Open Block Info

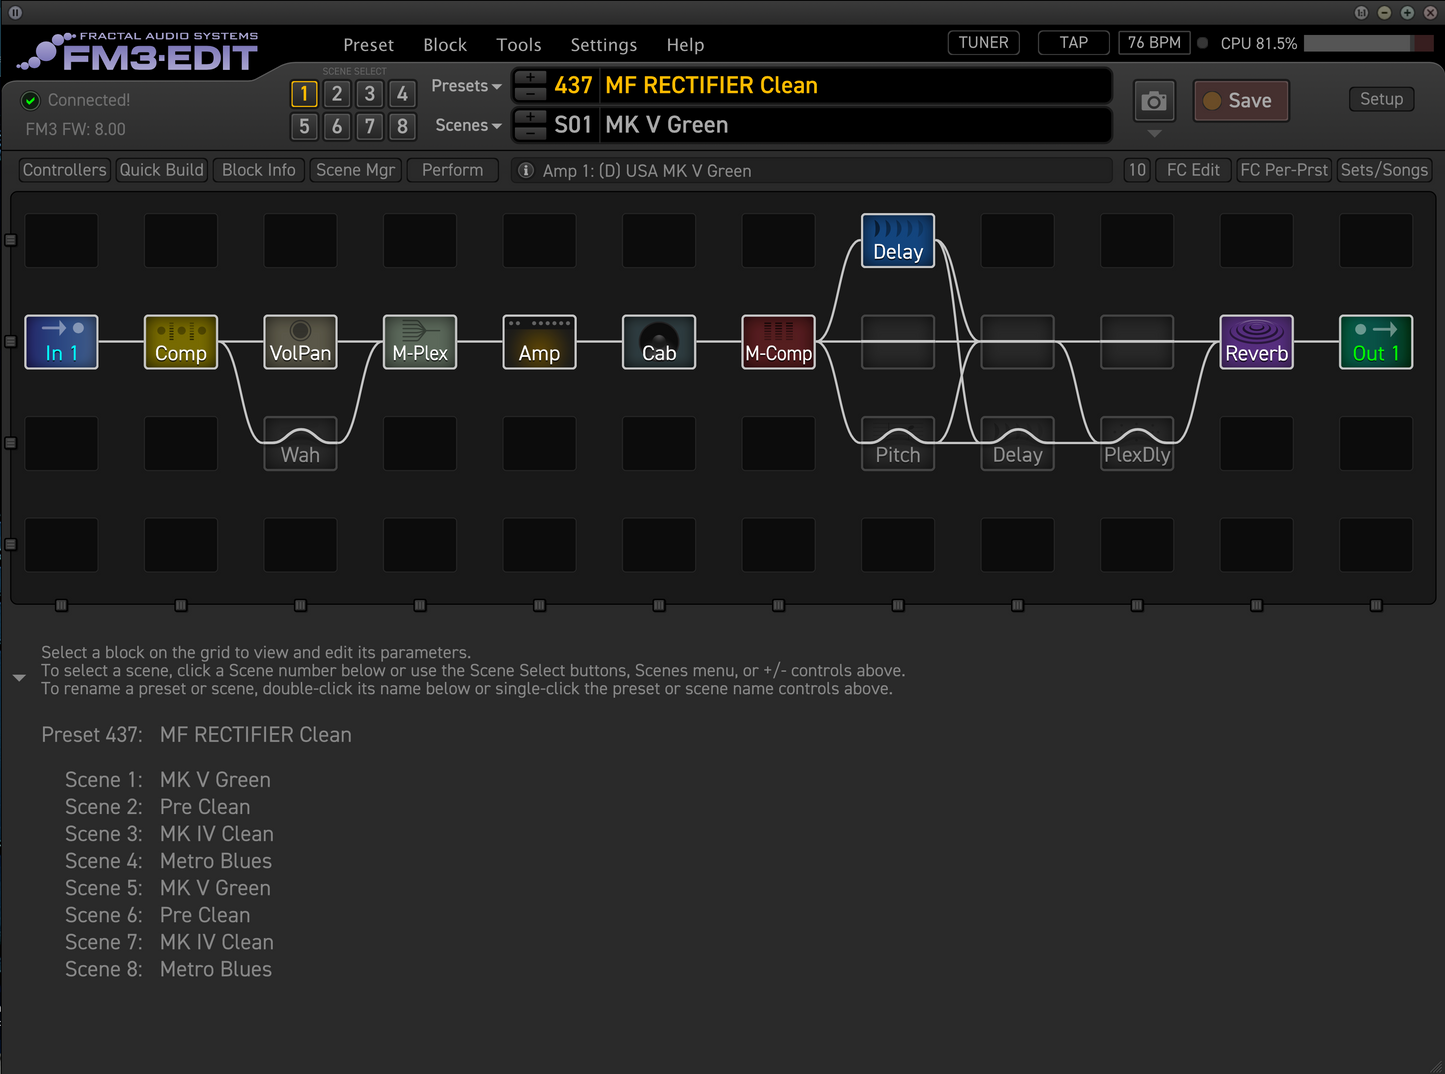(258, 170)
